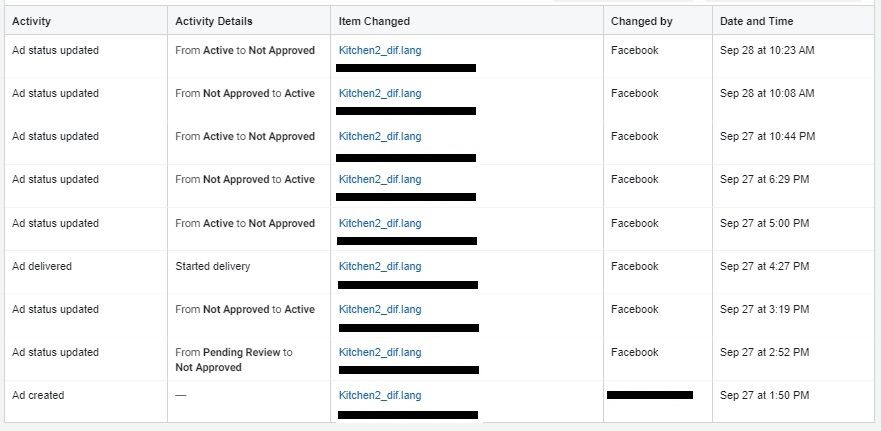Click the Activity column header
Screen dimensions: 881x431
[31, 21]
